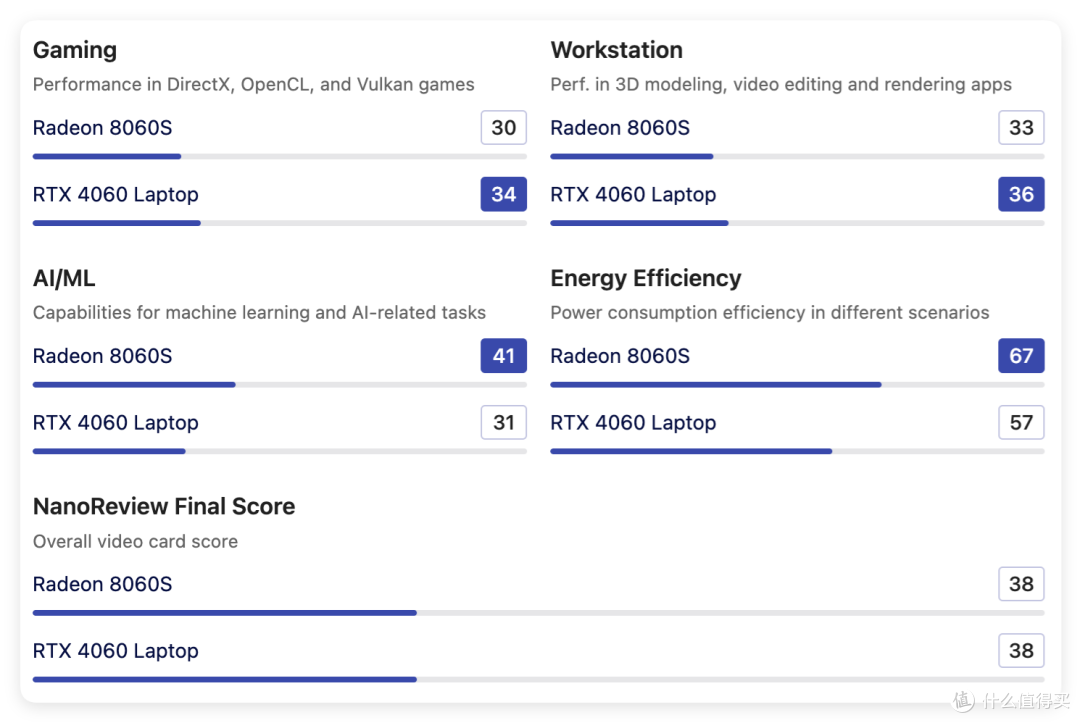Click the Gaming score badge showing 30
The height and width of the screenshot is (723, 1080).
503,127
